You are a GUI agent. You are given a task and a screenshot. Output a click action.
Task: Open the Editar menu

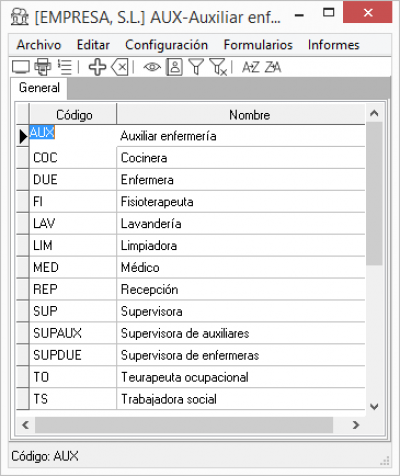coord(93,45)
